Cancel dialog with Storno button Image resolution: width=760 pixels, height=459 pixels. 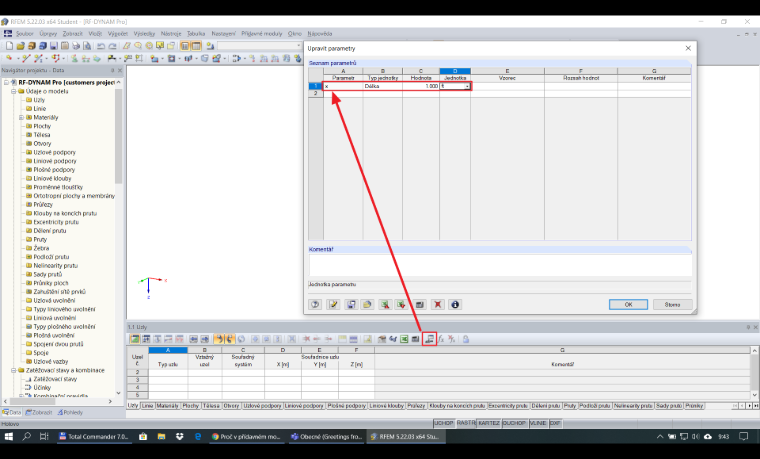click(672, 304)
